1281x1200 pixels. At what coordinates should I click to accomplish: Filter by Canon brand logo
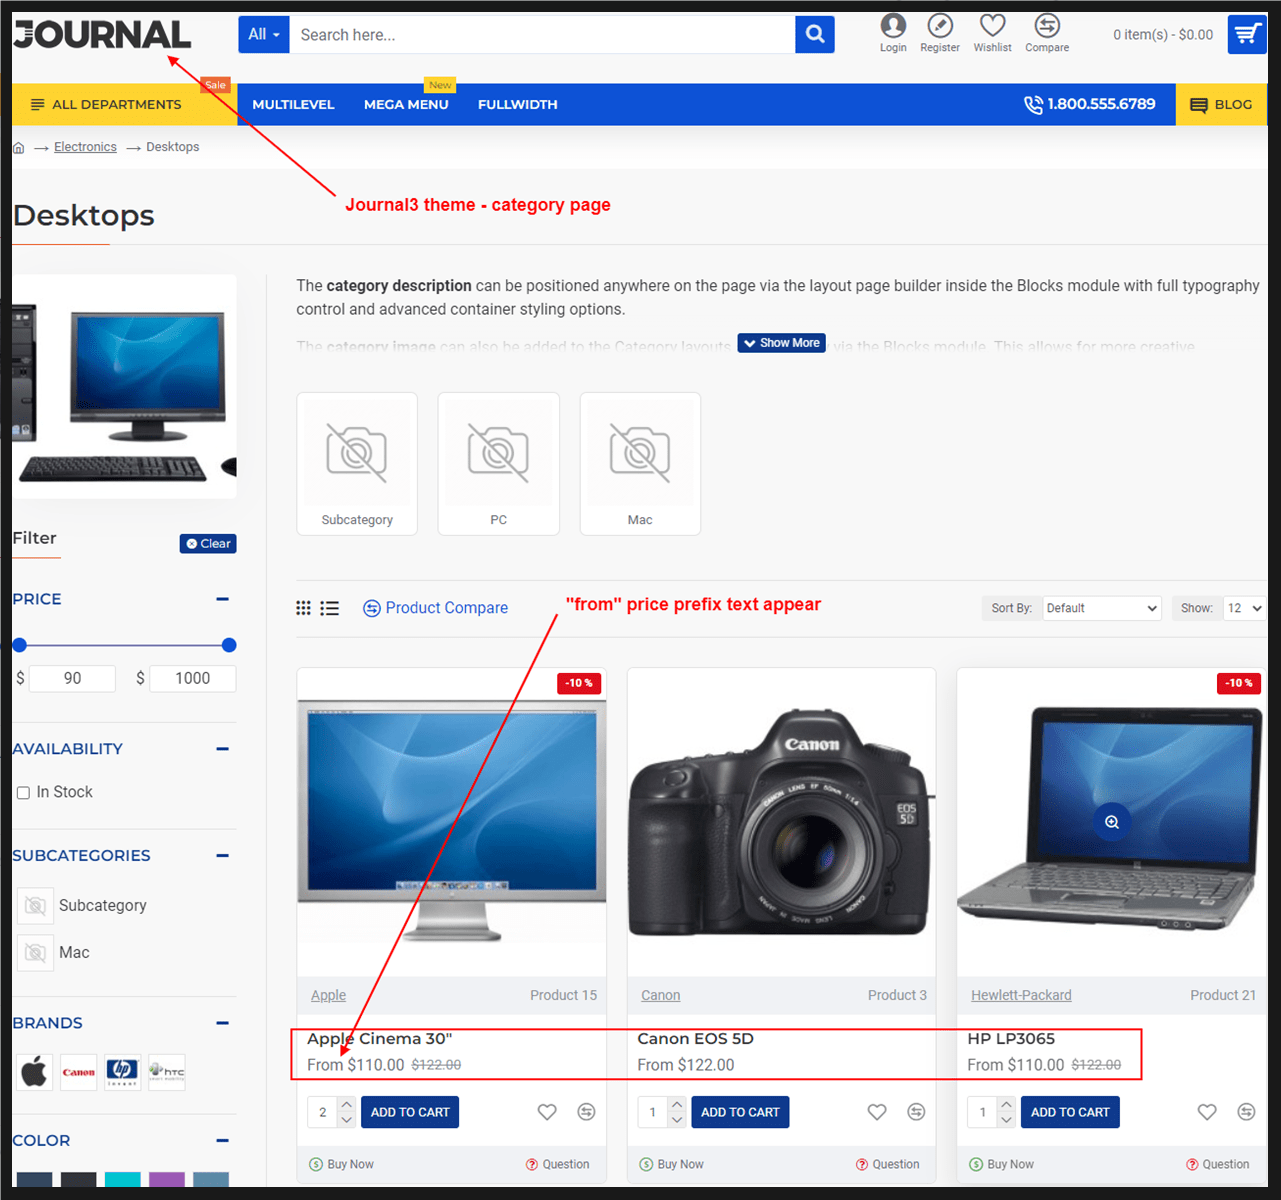coord(79,1072)
